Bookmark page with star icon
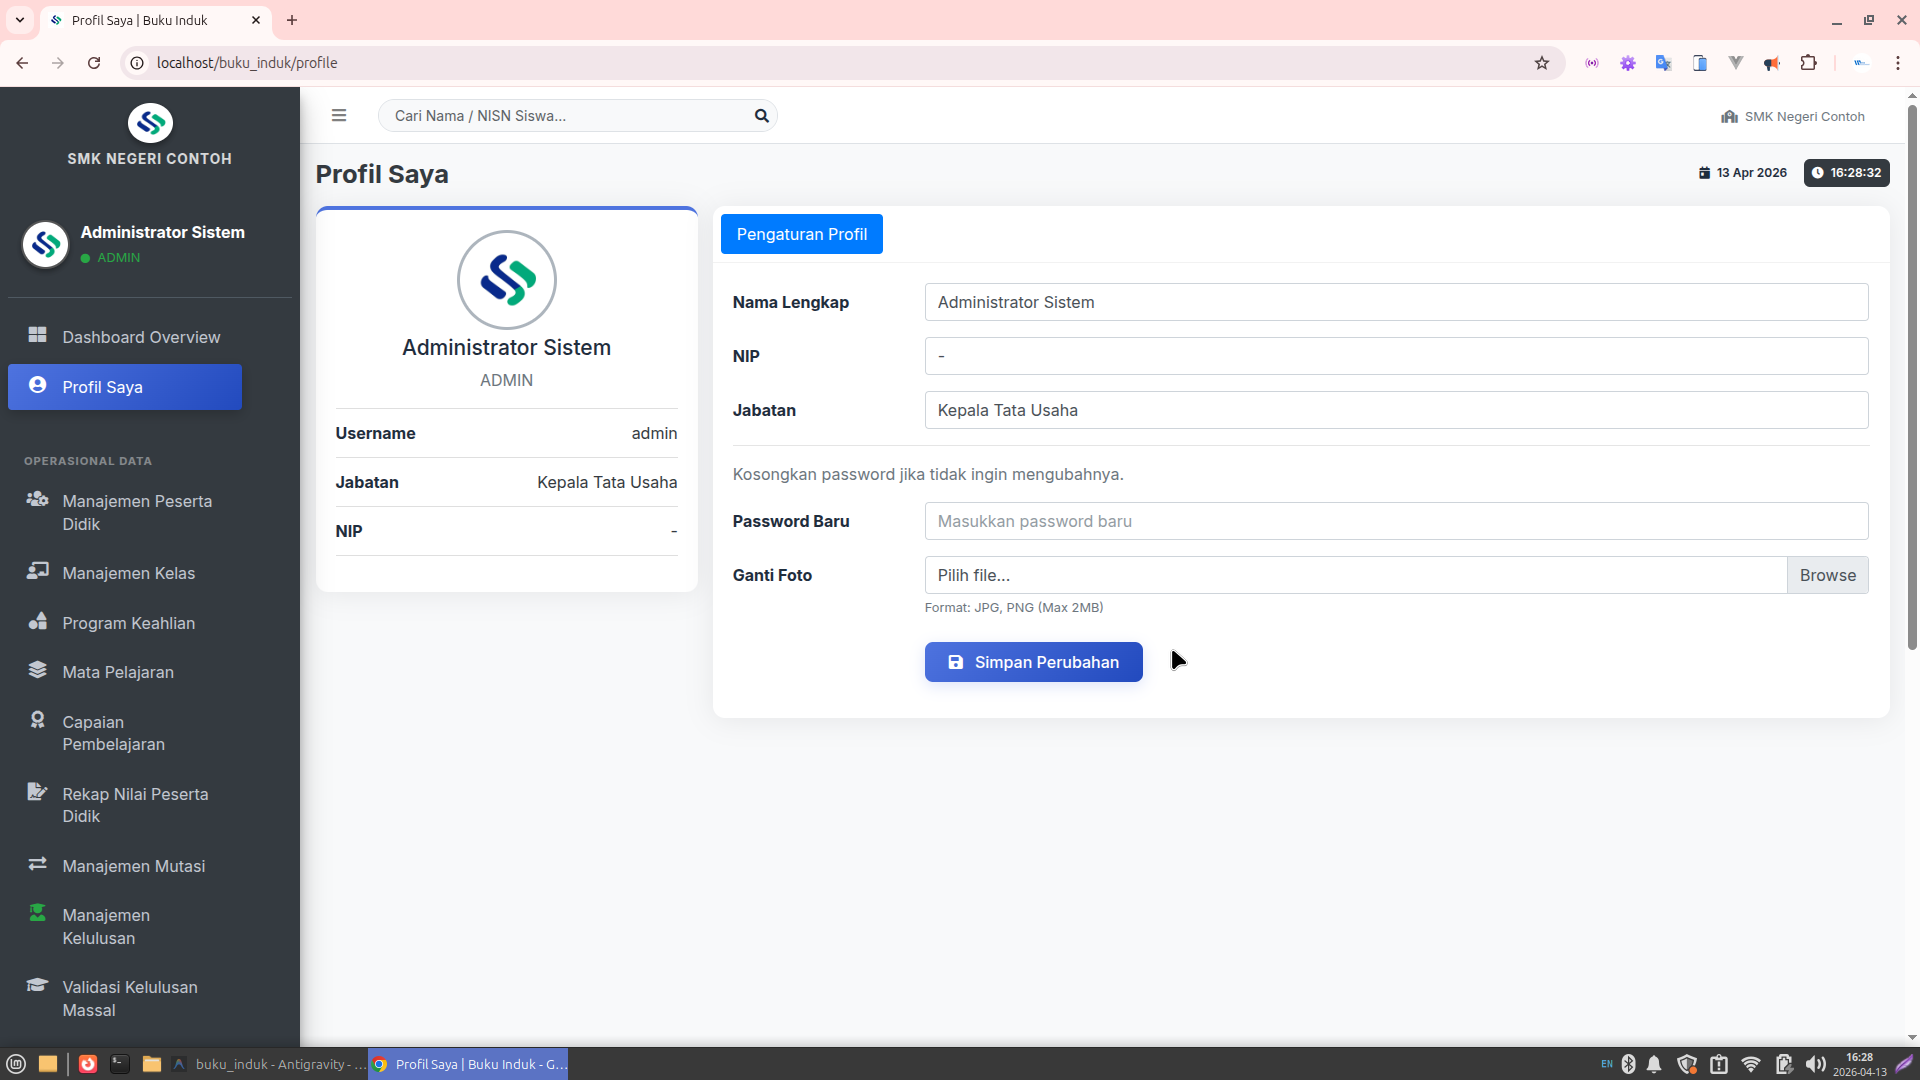This screenshot has height=1080, width=1920. click(1542, 63)
